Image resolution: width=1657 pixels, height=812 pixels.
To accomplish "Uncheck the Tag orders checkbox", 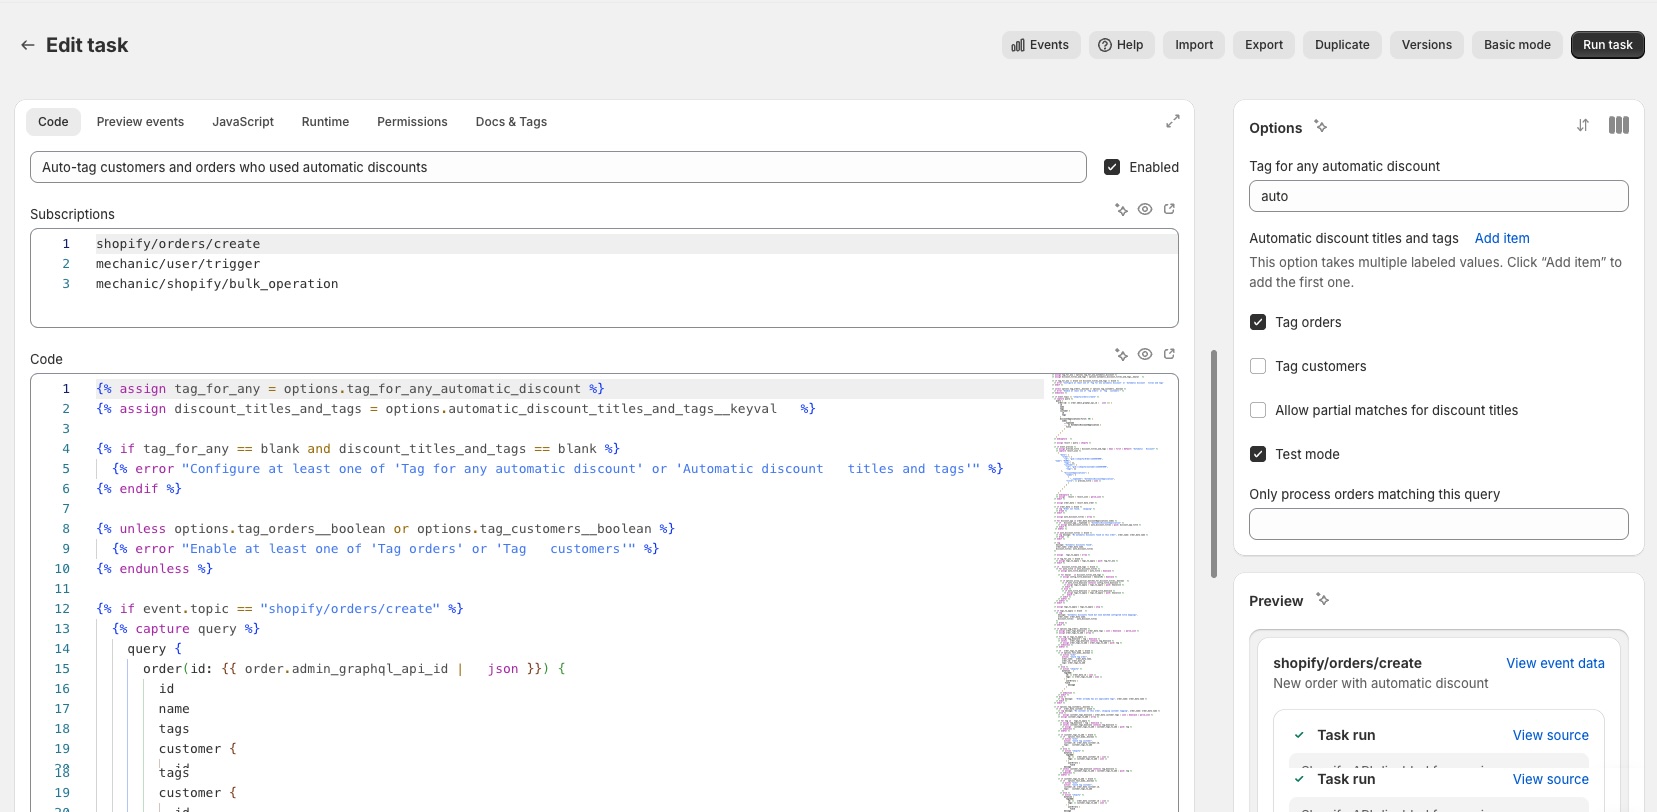I will 1258,322.
